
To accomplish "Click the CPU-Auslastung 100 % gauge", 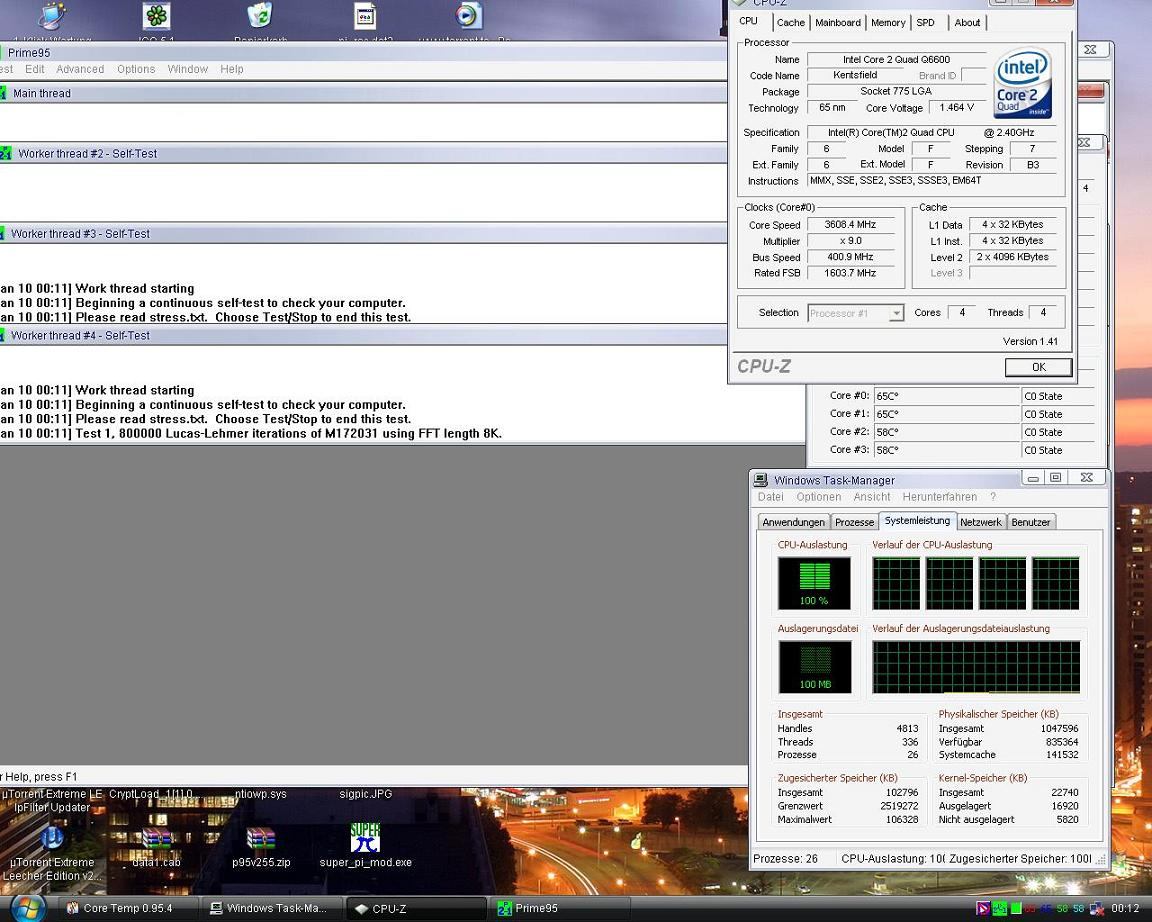I will (814, 583).
